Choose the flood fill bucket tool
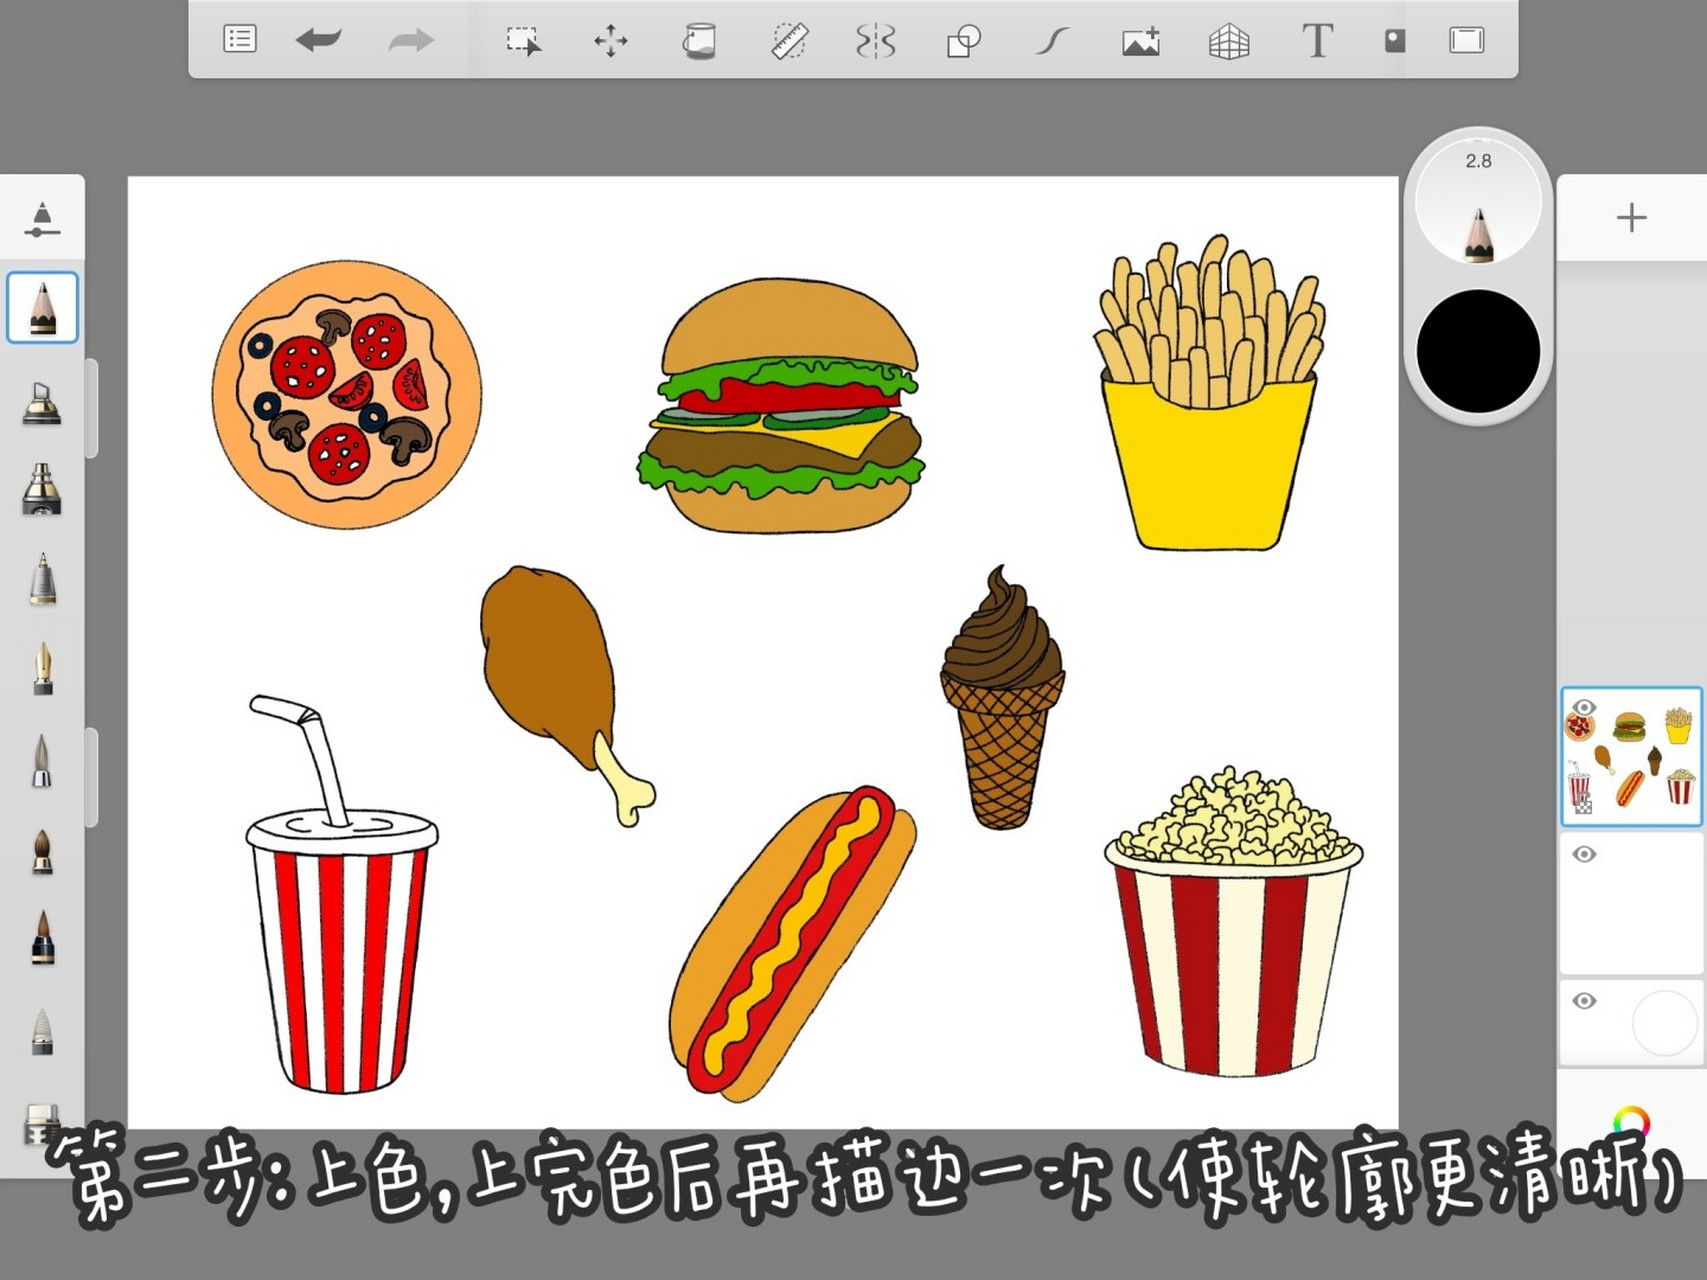This screenshot has height=1280, width=1707. 699,41
